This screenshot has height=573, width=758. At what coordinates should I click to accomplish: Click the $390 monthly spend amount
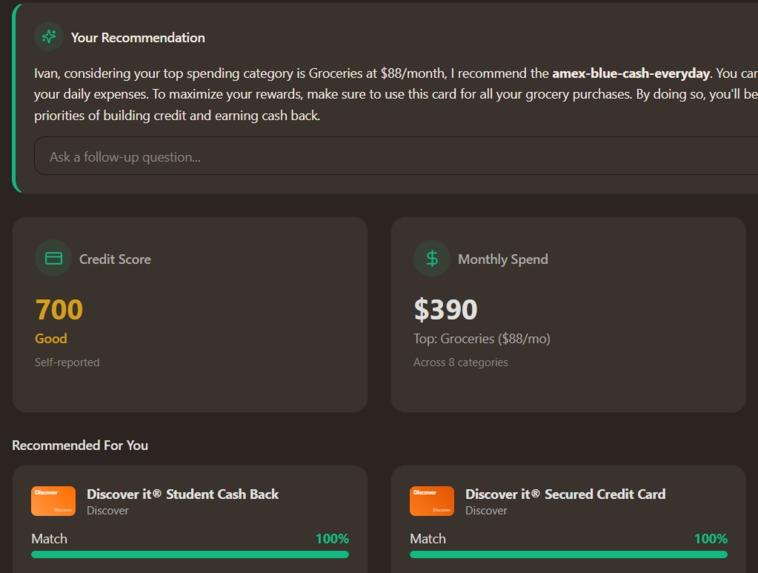[x=445, y=309]
